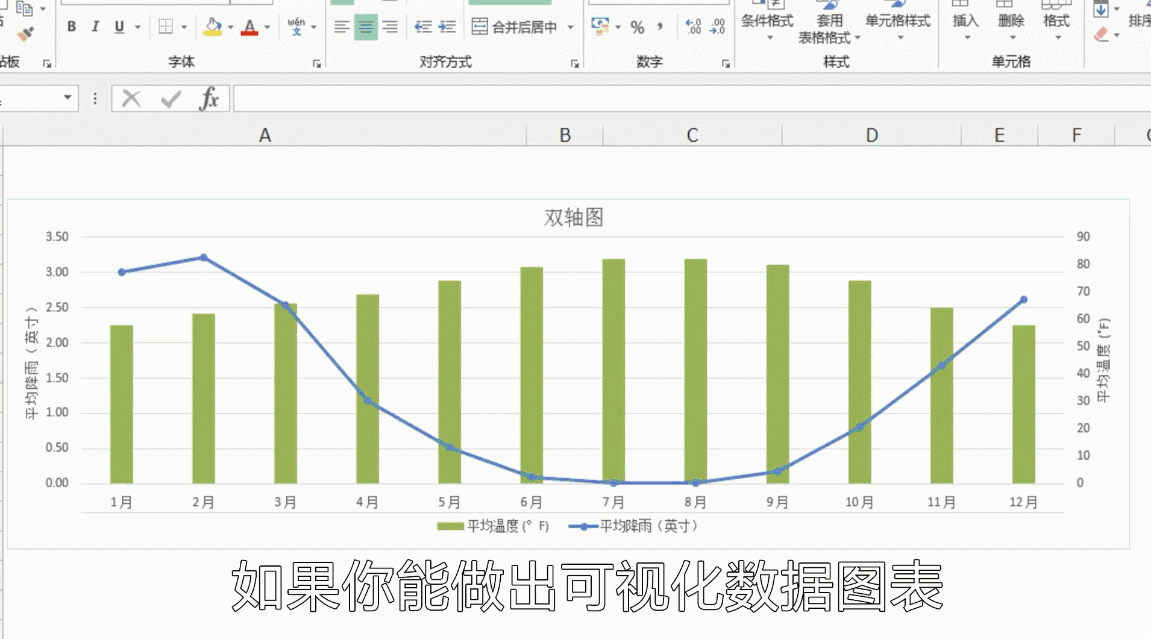Open phonetic guide dropdown arrow

point(314,27)
